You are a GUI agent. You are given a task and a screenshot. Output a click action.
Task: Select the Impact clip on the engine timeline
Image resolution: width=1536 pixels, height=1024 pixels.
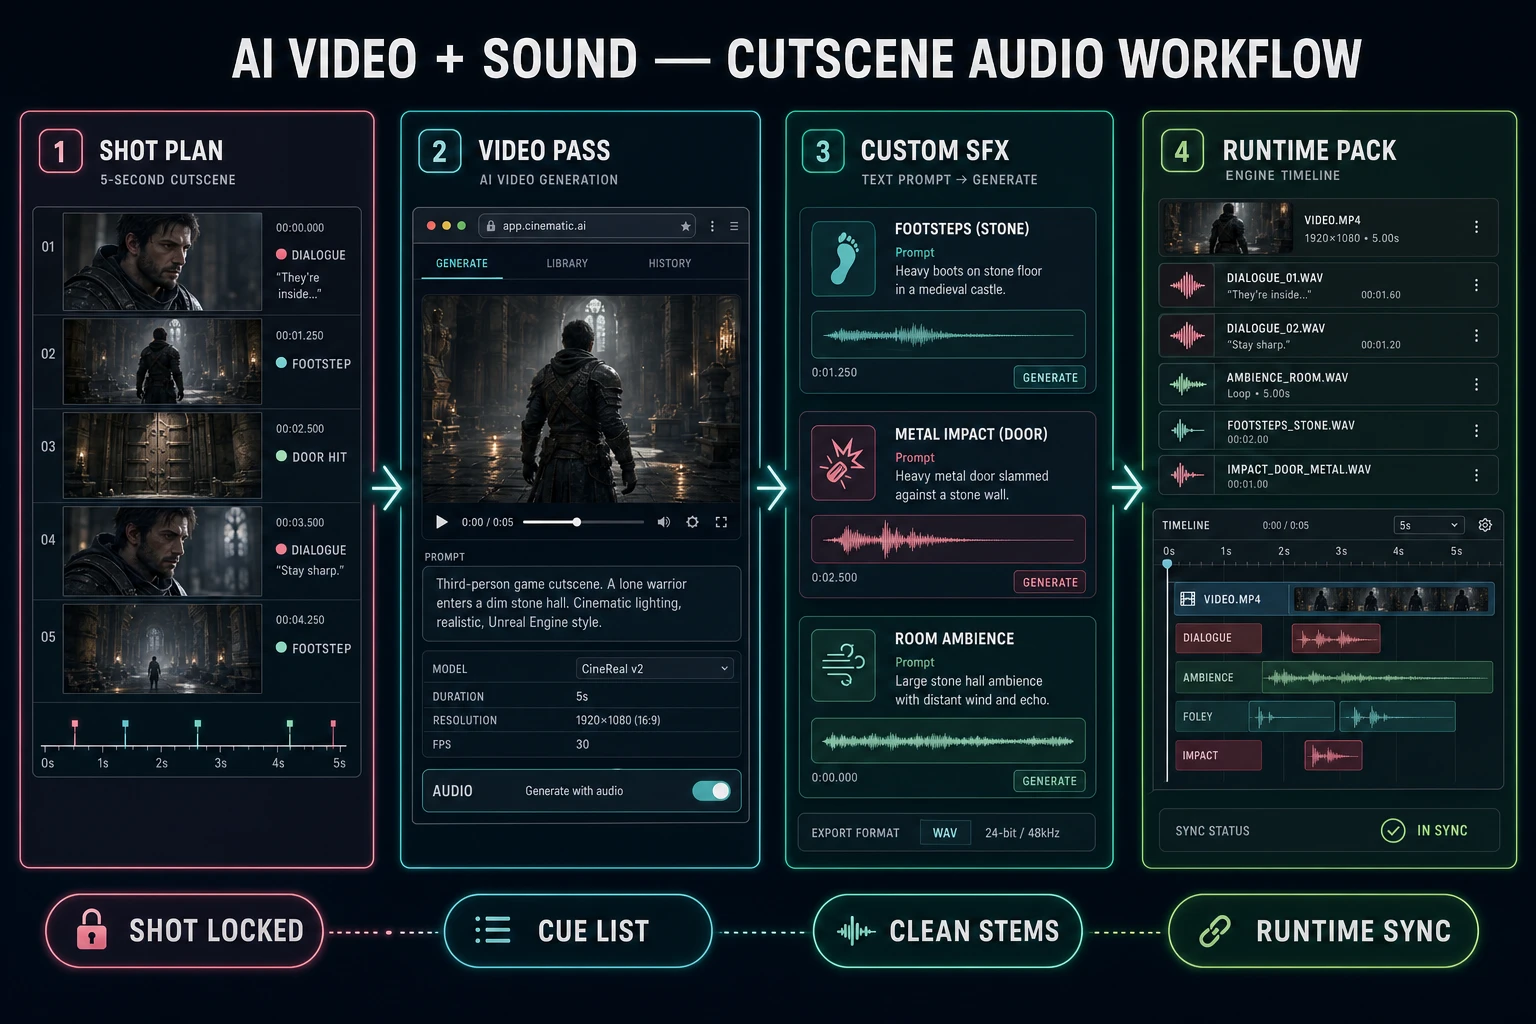[x=1333, y=755]
